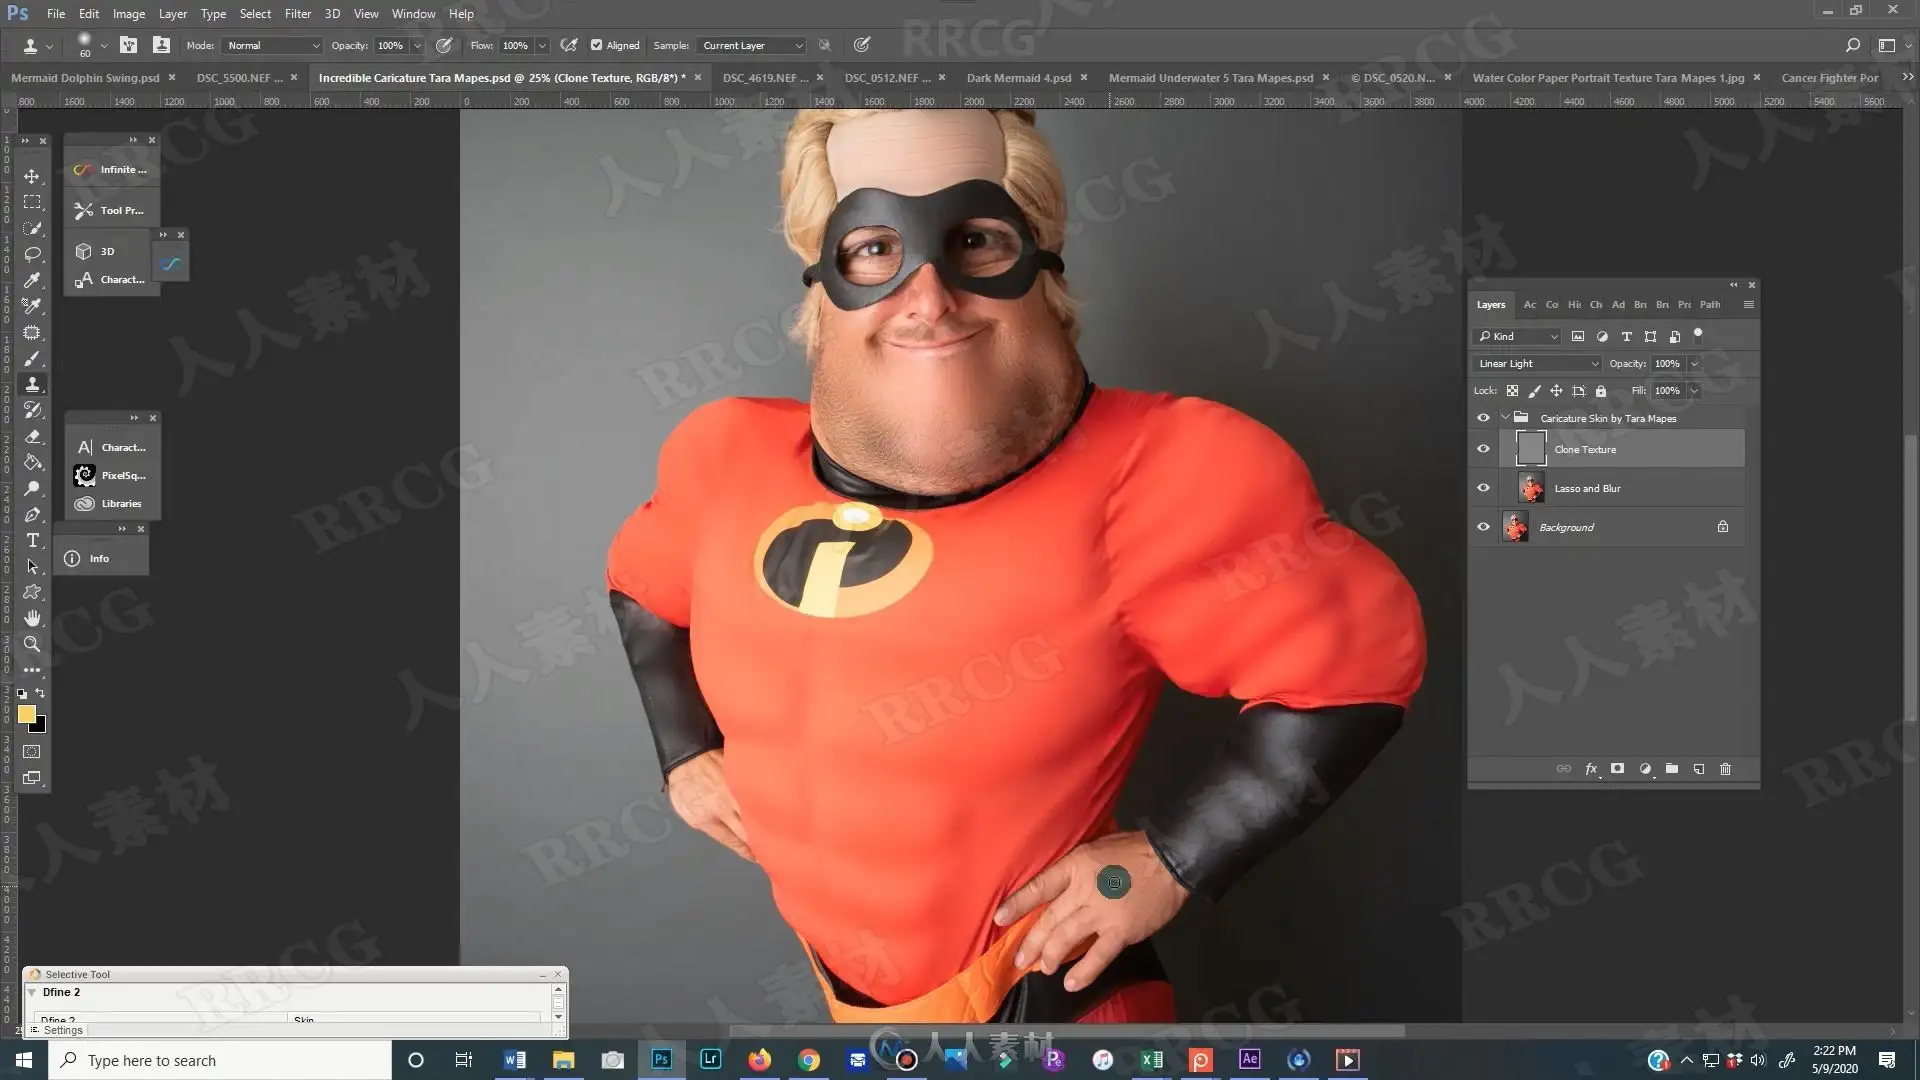Open the Infinite panel button

111,170
